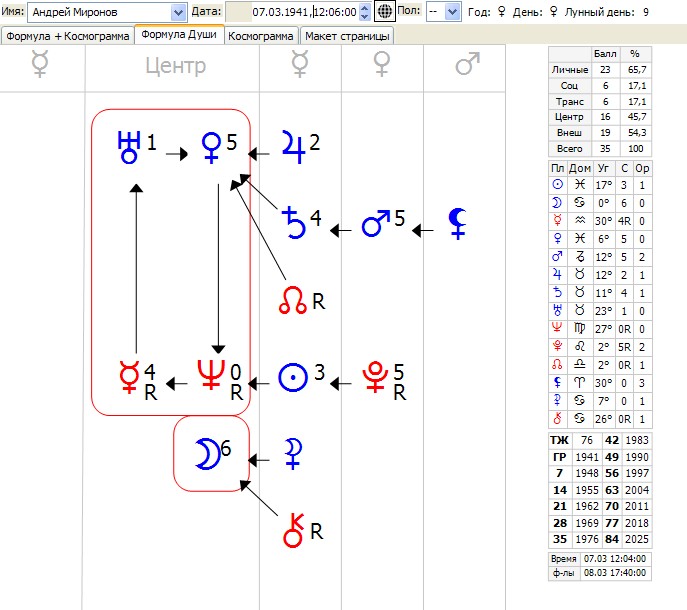Image resolution: width=687 pixels, height=610 pixels.
Task: Click the Дом column header in the planet table
Action: pos(580,168)
